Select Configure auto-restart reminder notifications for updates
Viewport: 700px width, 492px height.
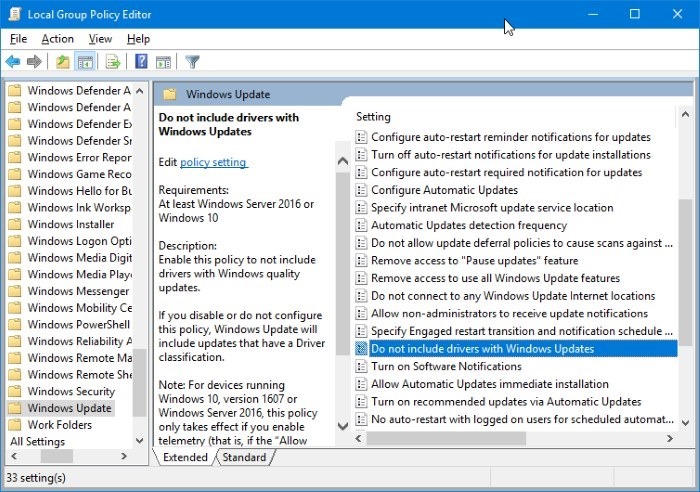pos(511,137)
